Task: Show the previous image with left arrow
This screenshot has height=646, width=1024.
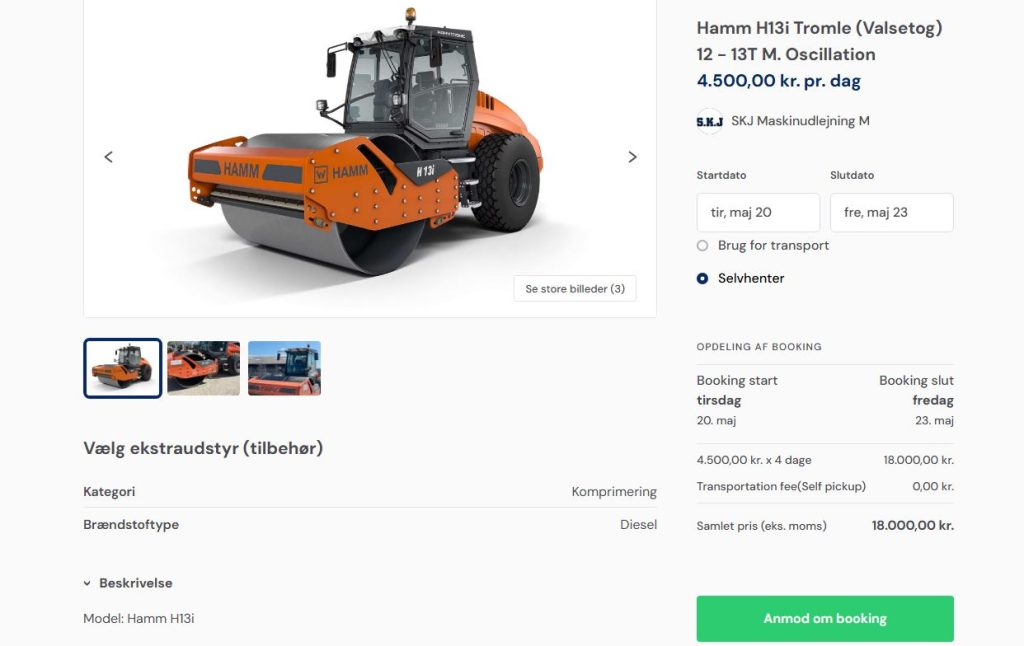Action: [108, 157]
